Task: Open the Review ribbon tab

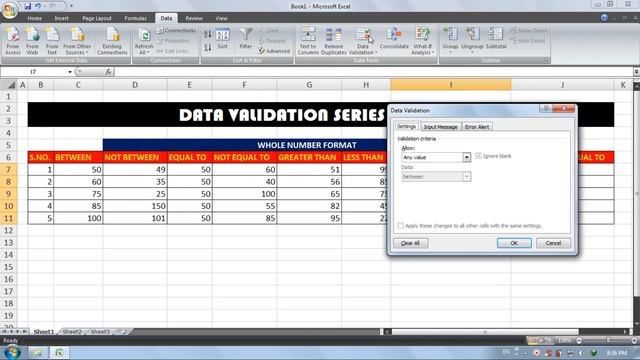Action: pos(194,18)
